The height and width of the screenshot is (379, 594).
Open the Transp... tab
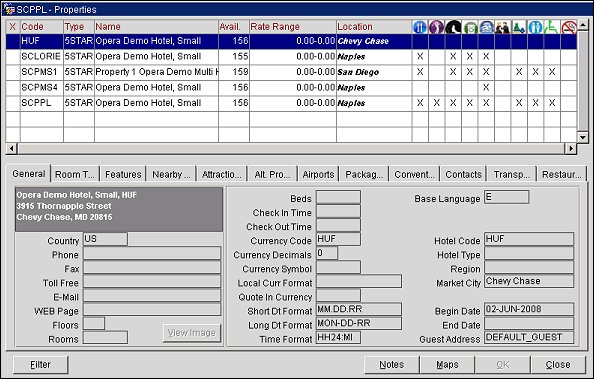[x=511, y=175]
